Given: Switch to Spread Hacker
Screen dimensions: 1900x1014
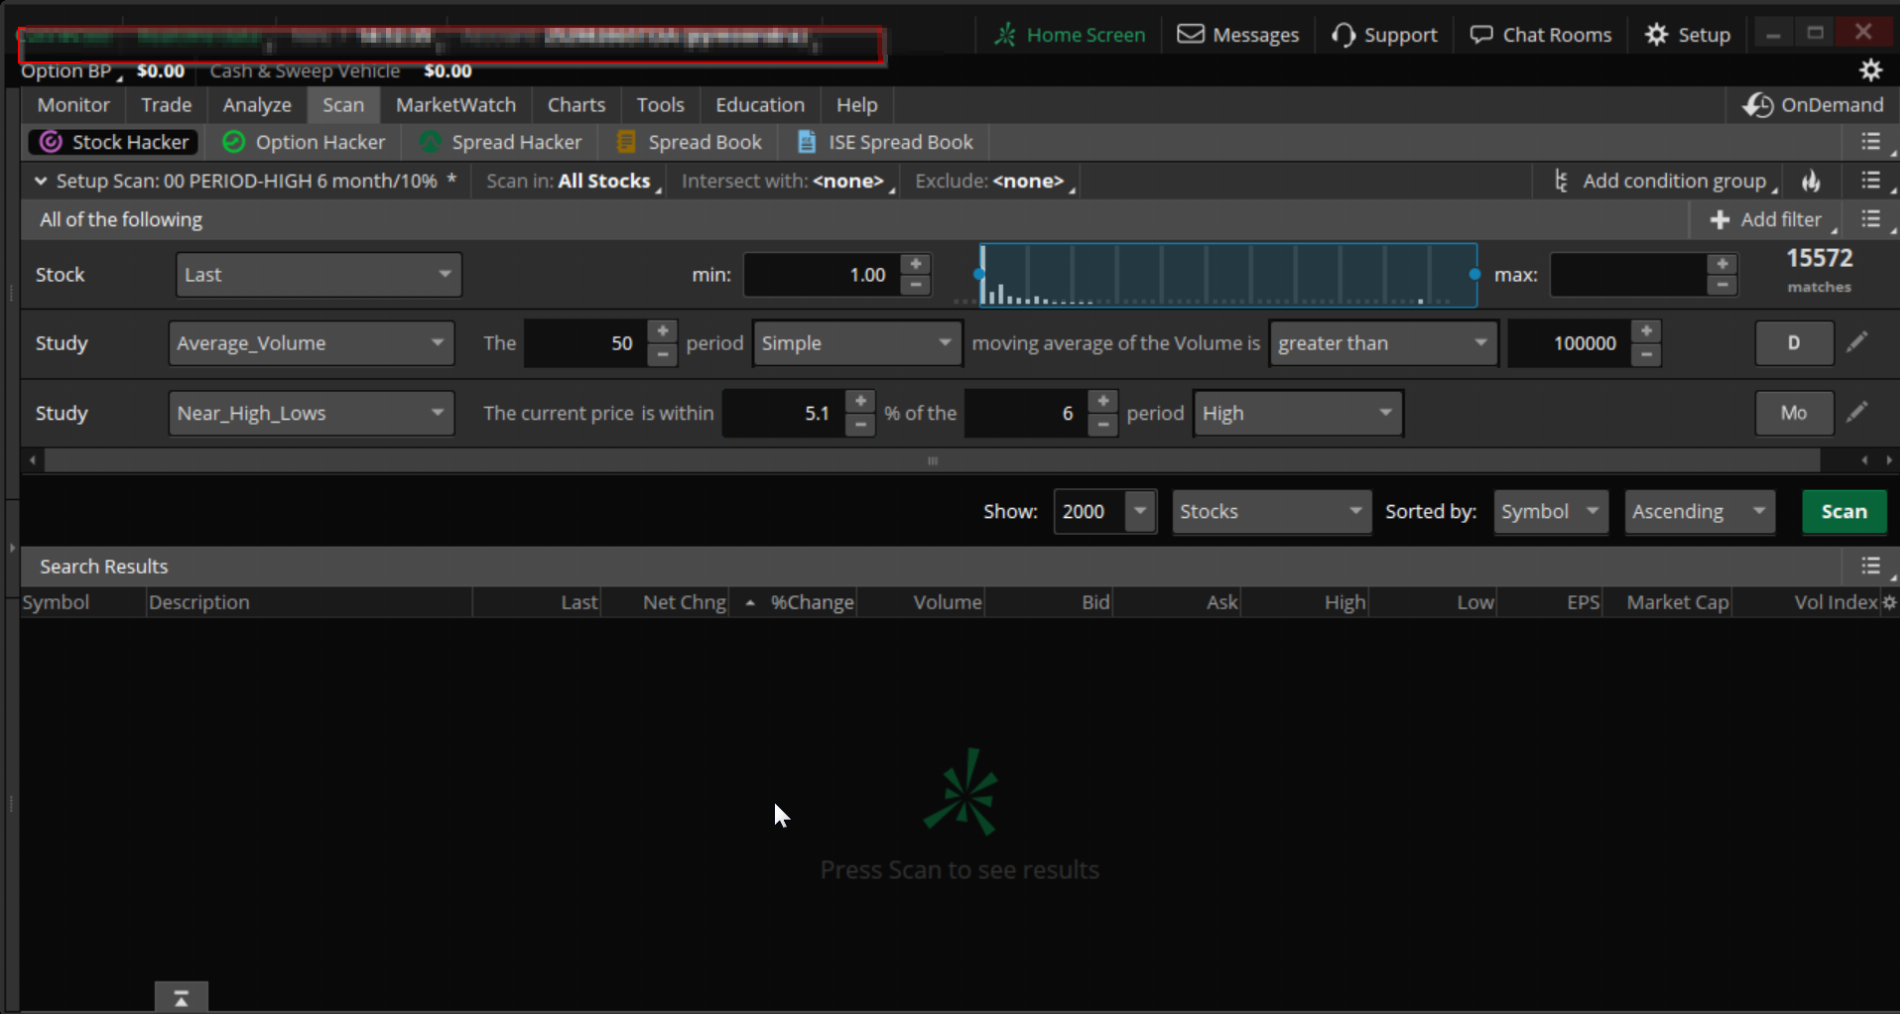Looking at the screenshot, I should click(x=501, y=142).
